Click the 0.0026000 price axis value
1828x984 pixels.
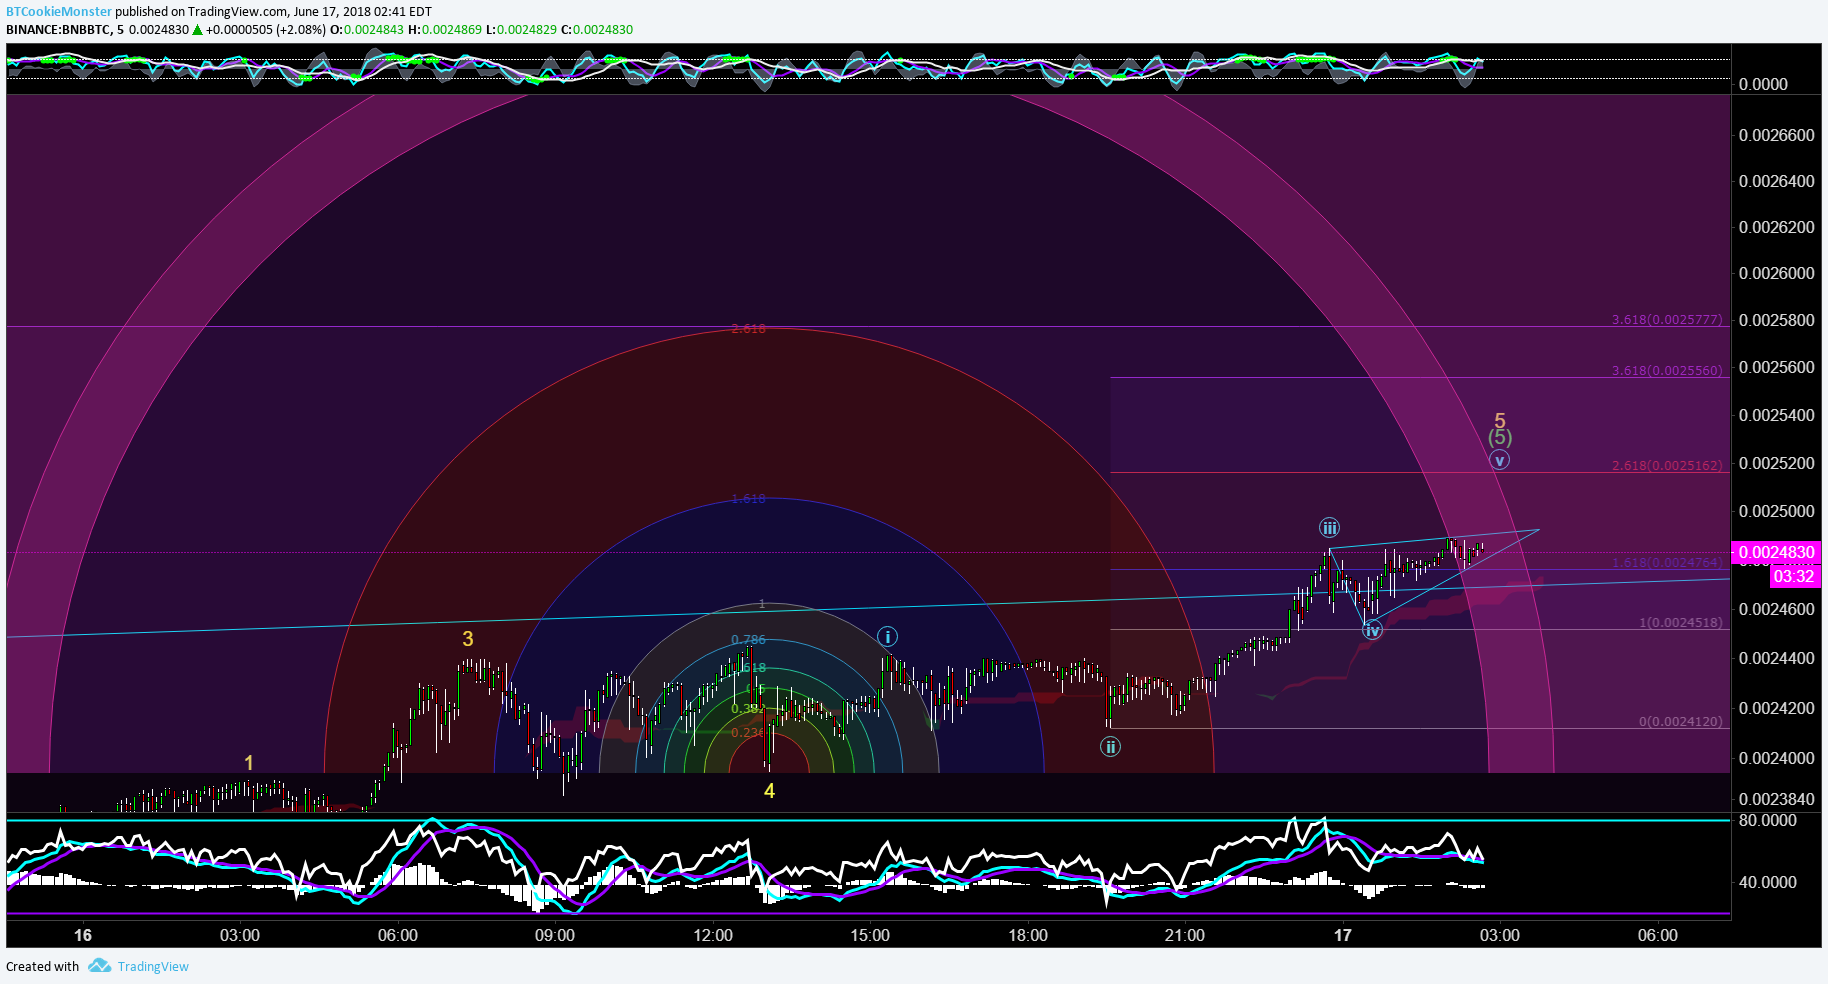pyautogui.click(x=1776, y=273)
